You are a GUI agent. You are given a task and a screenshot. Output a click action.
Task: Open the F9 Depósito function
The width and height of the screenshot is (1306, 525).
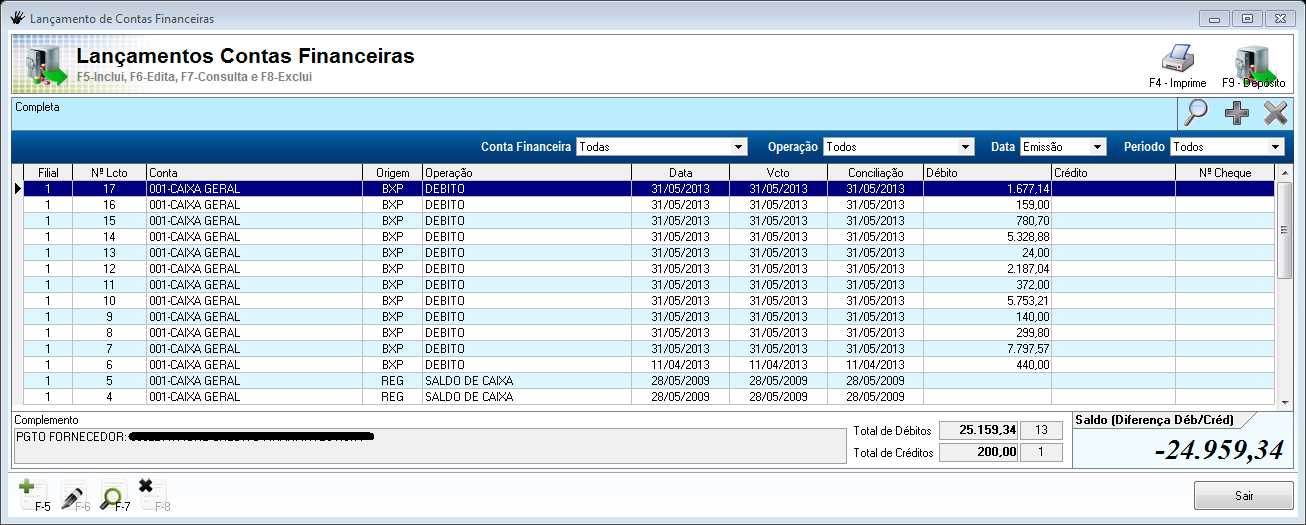1253,65
